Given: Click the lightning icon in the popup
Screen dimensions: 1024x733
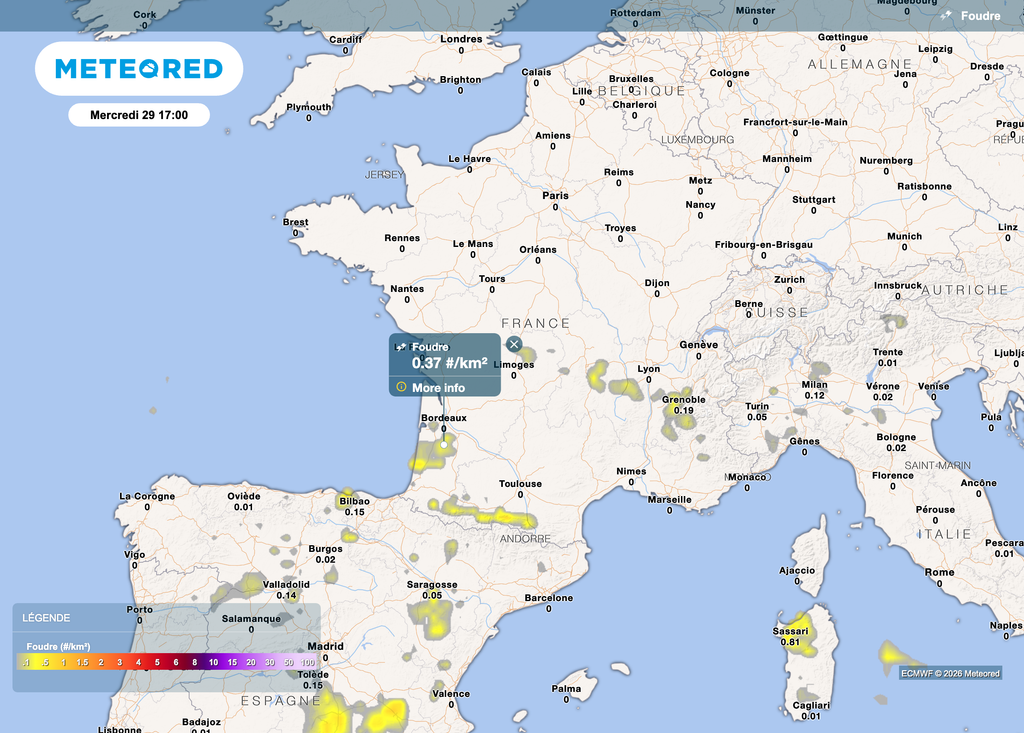Looking at the screenshot, I should pyautogui.click(x=401, y=347).
